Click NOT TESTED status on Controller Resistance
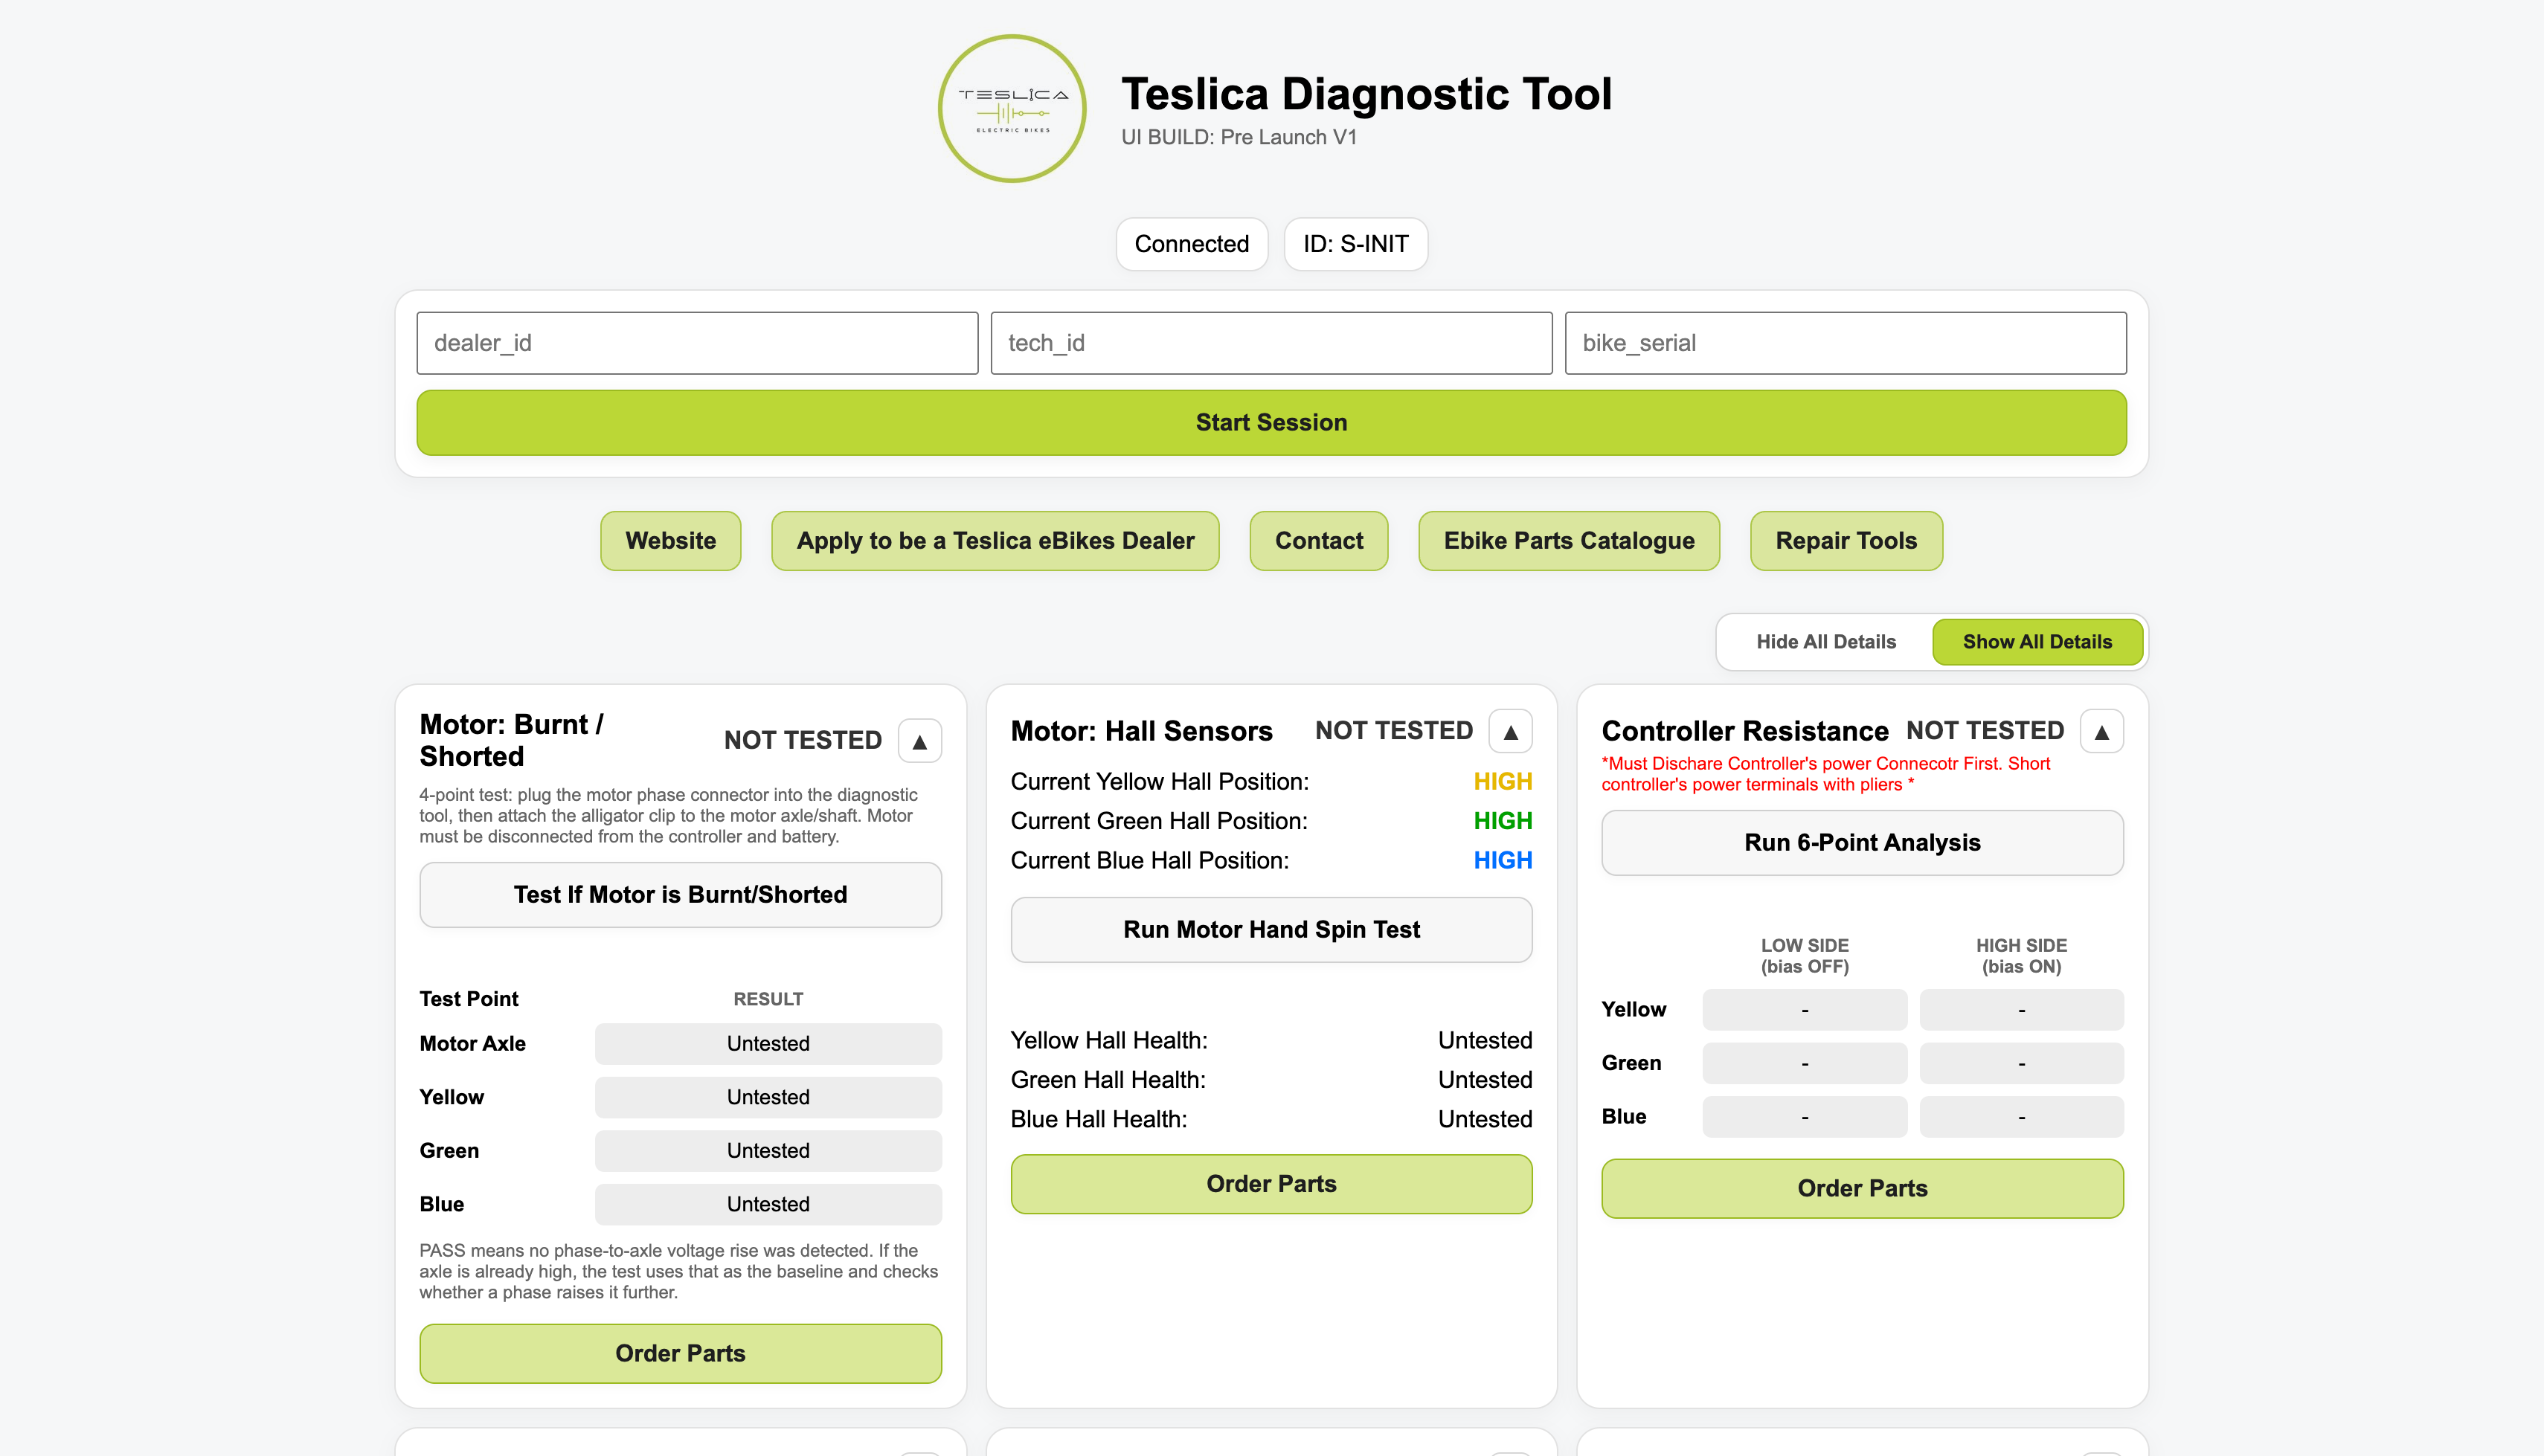This screenshot has width=2544, height=1456. (1985, 731)
